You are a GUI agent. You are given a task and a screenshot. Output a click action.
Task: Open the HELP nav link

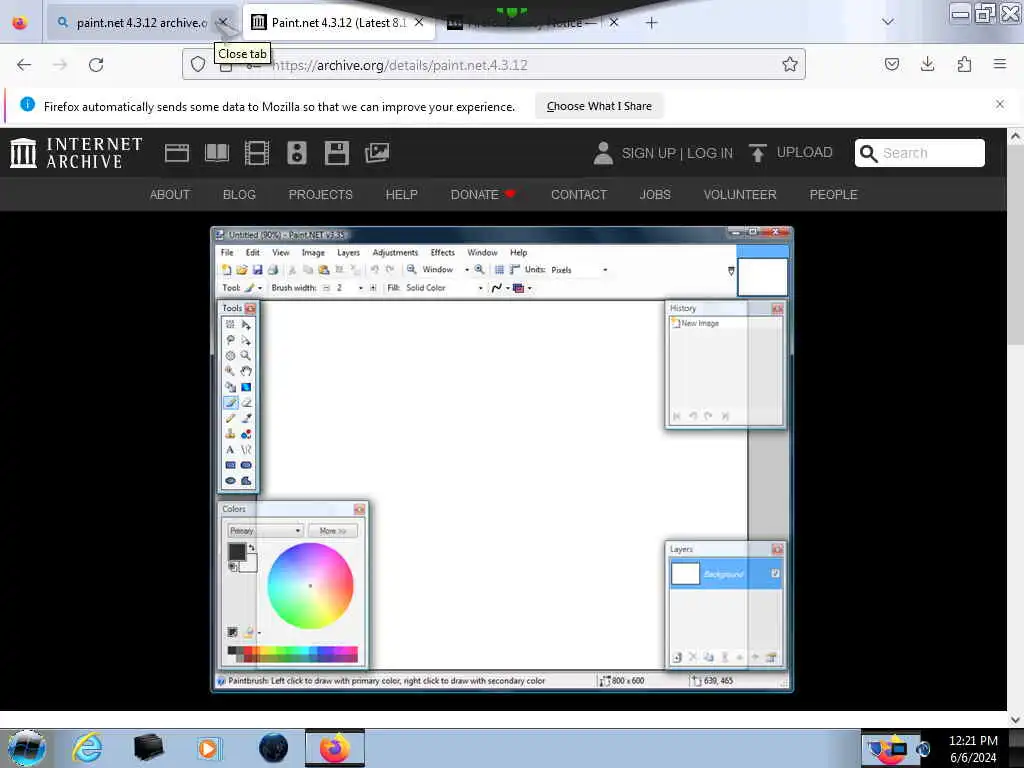(x=402, y=195)
